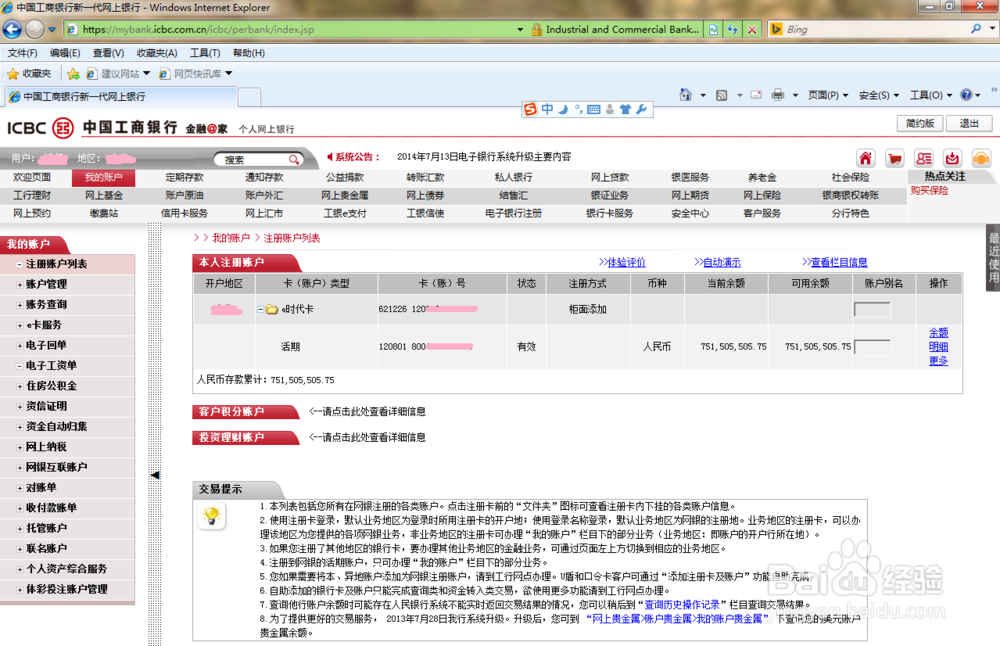The width and height of the screenshot is (1000, 646).
Task: Toggle Compatibility View in the address bar
Action: [x=712, y=30]
